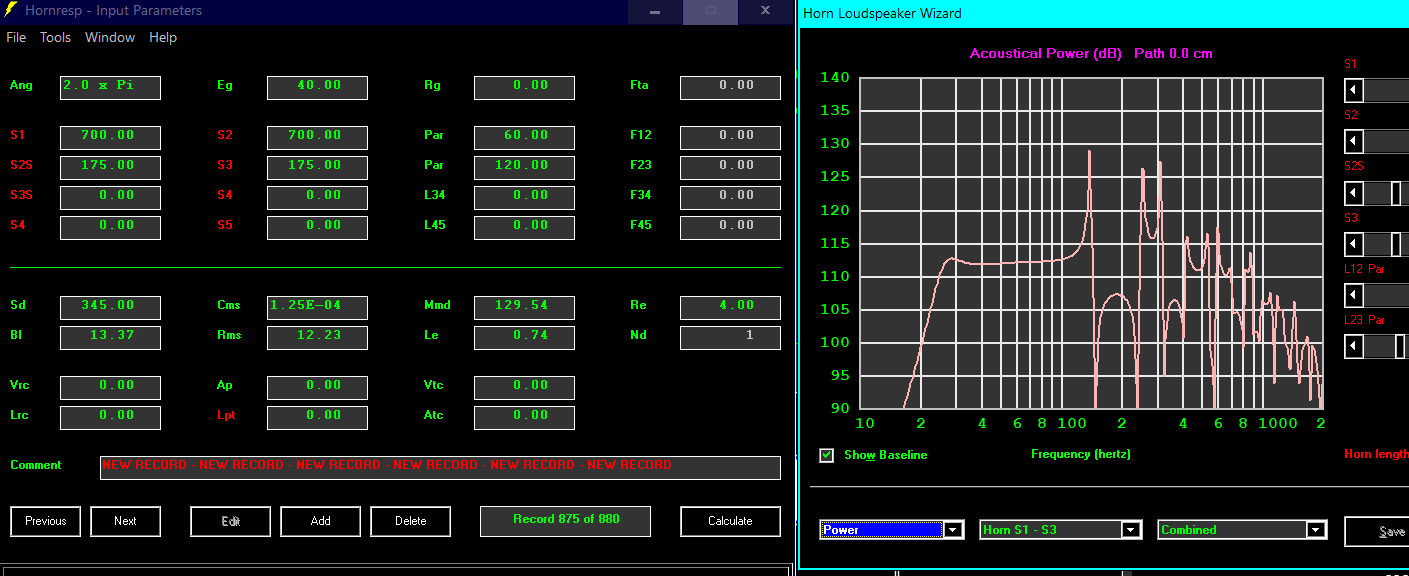Minimize the Hornresp Input Parameters window

tap(655, 11)
